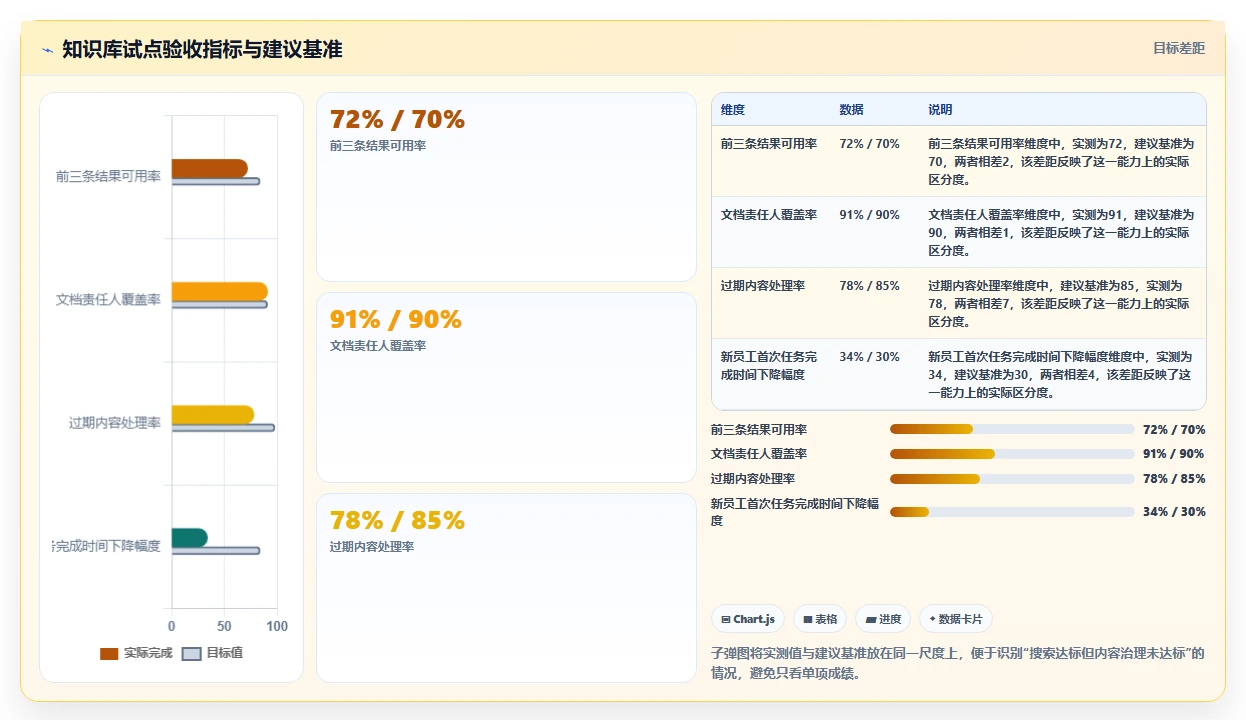The width and height of the screenshot is (1246, 720).
Task: Click the 过期内容处理率 progress bar
Action: pos(1012,479)
